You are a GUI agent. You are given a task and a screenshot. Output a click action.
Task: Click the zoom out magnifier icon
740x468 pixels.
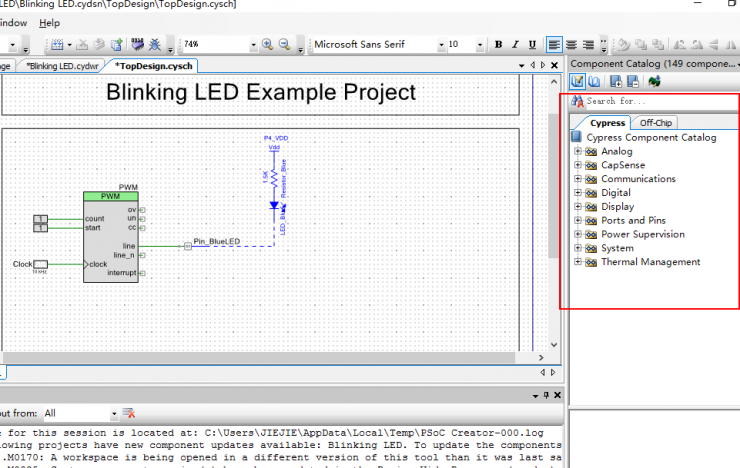pos(285,45)
